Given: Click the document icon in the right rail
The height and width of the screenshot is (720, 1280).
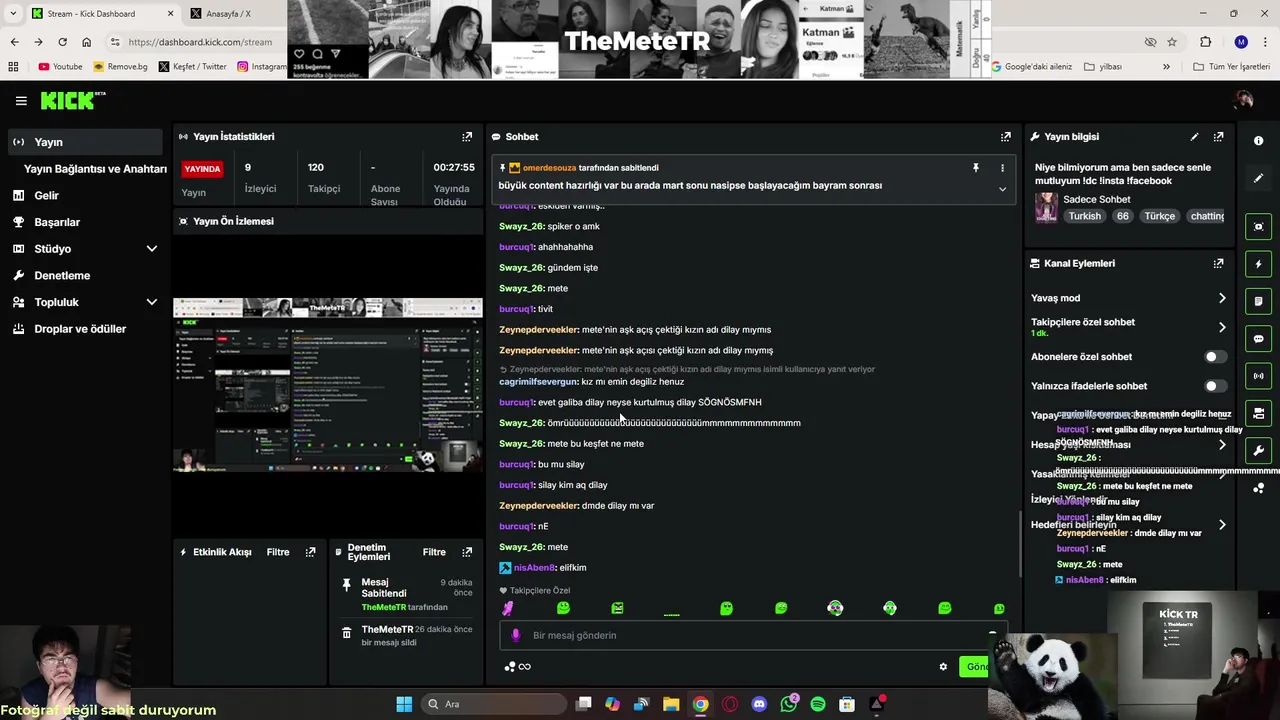Looking at the screenshot, I should (x=1259, y=301).
